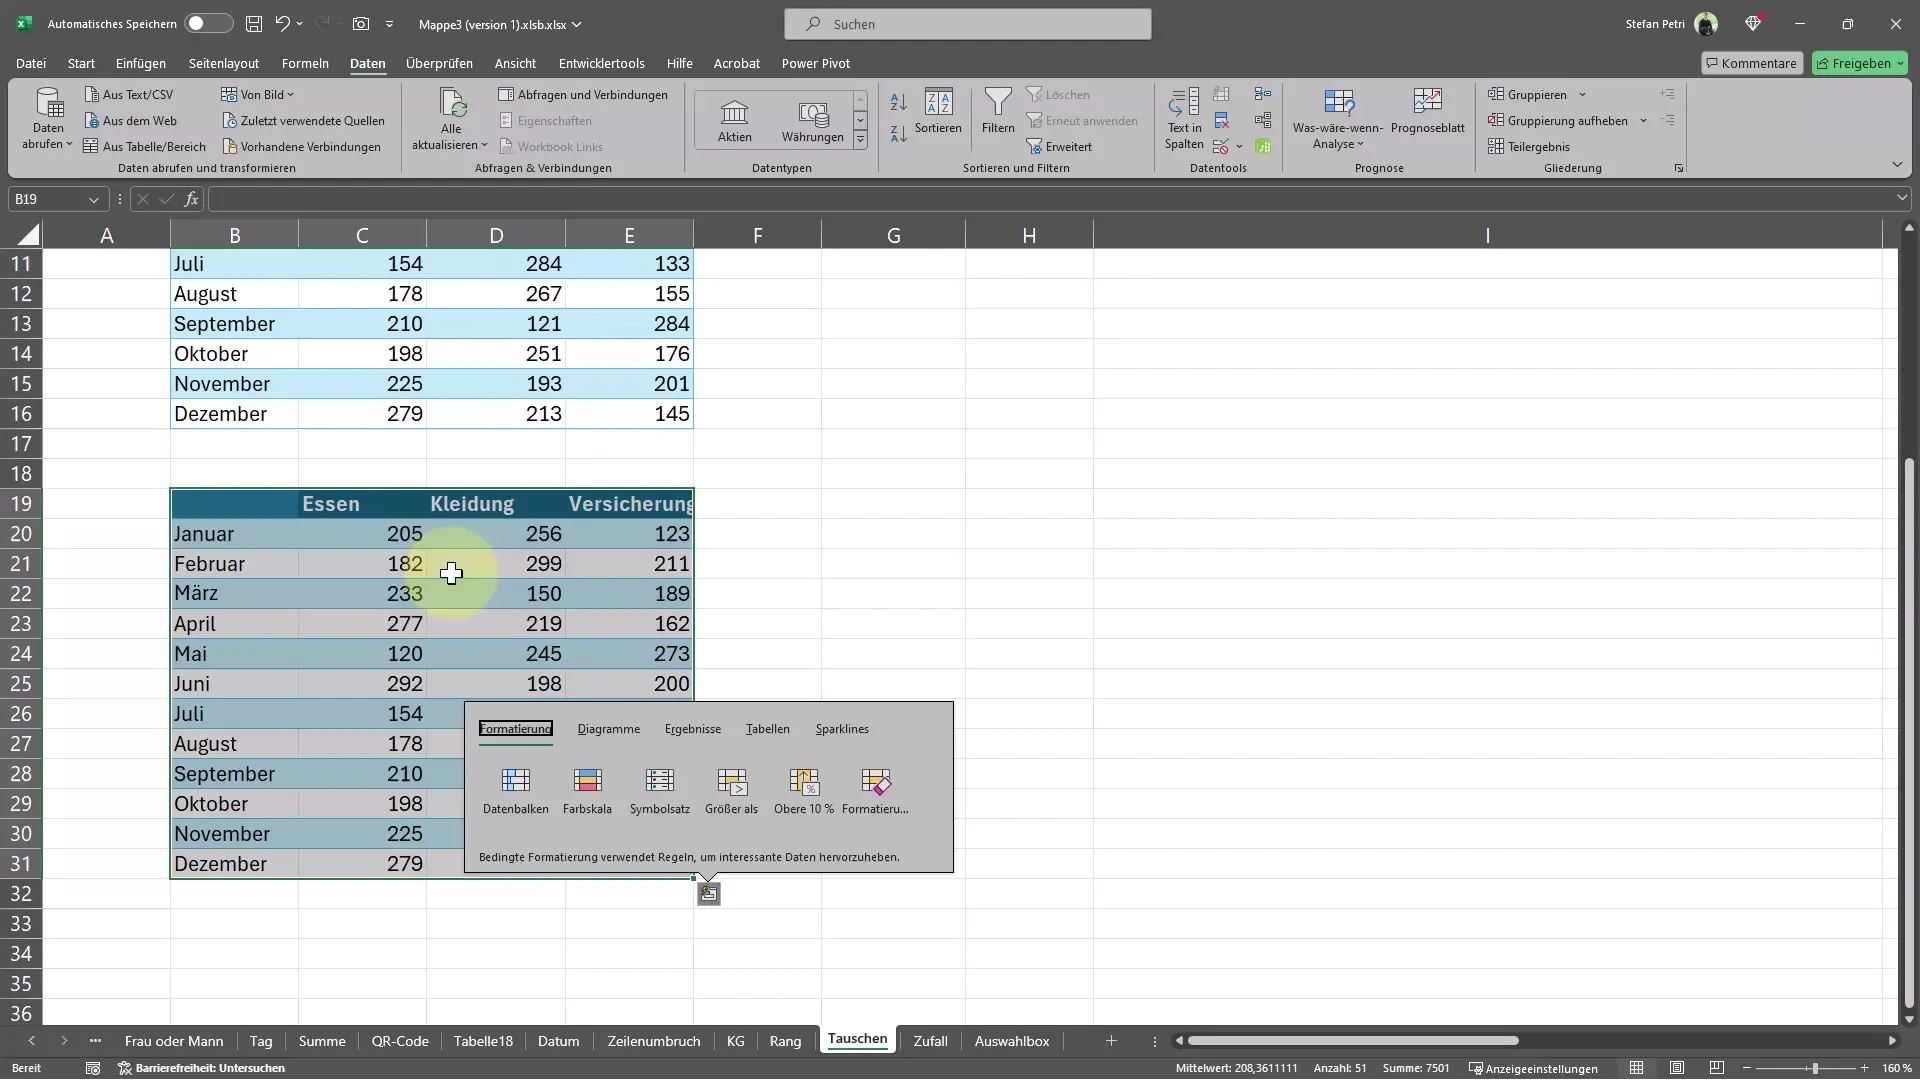Select the cell containing Februar
Viewport: 1920px width, 1080px height.
pos(234,564)
